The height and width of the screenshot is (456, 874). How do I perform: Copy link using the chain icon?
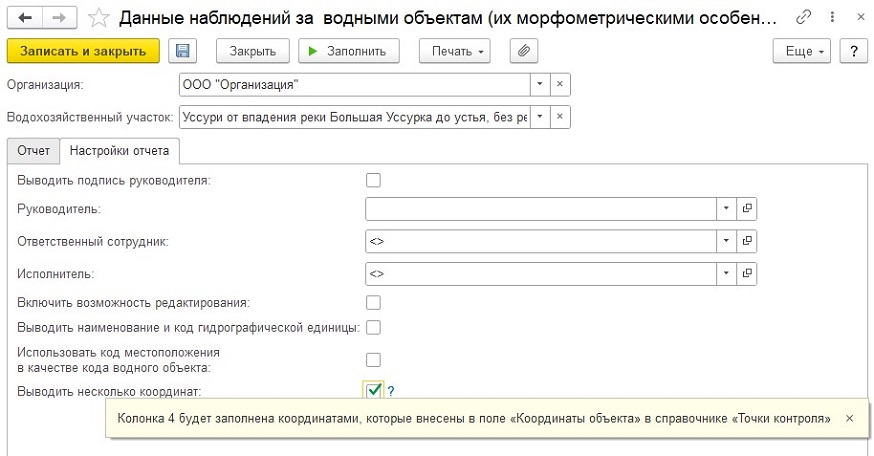pyautogui.click(x=805, y=18)
